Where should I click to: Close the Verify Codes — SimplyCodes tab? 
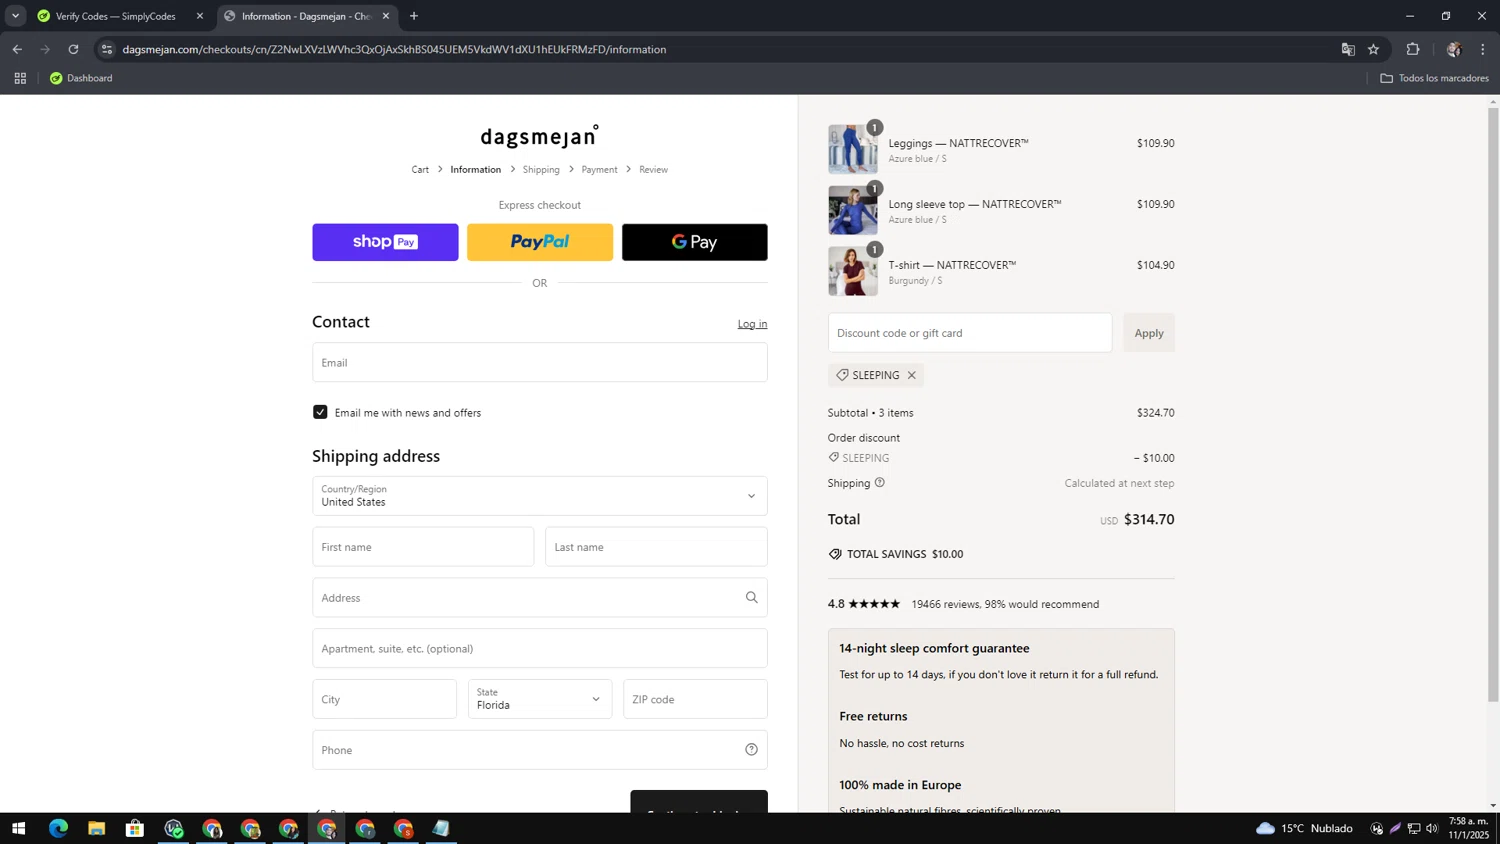(200, 16)
